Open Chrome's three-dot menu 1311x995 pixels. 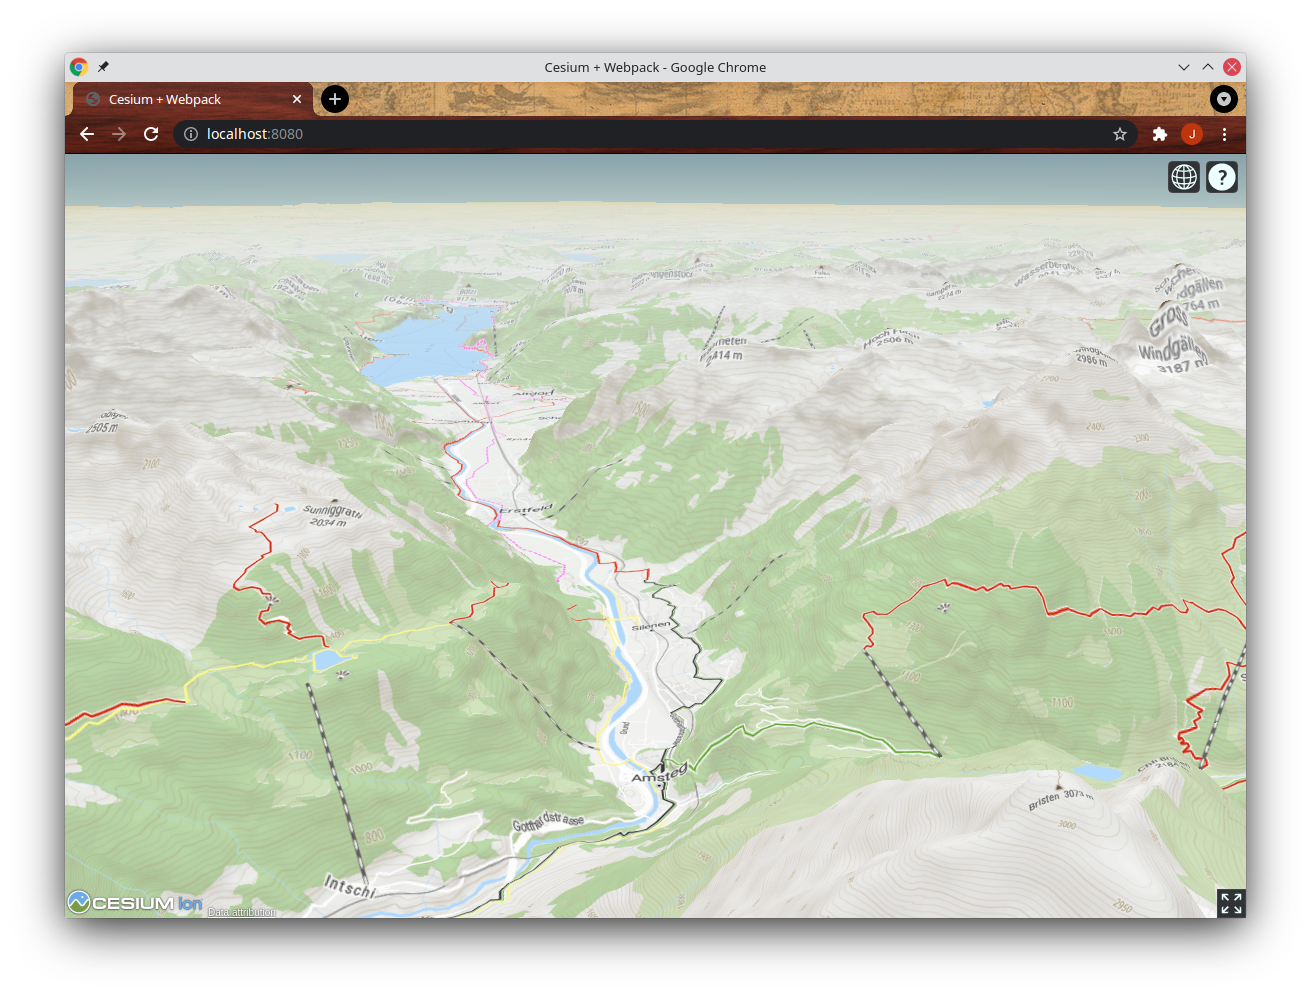point(1224,134)
